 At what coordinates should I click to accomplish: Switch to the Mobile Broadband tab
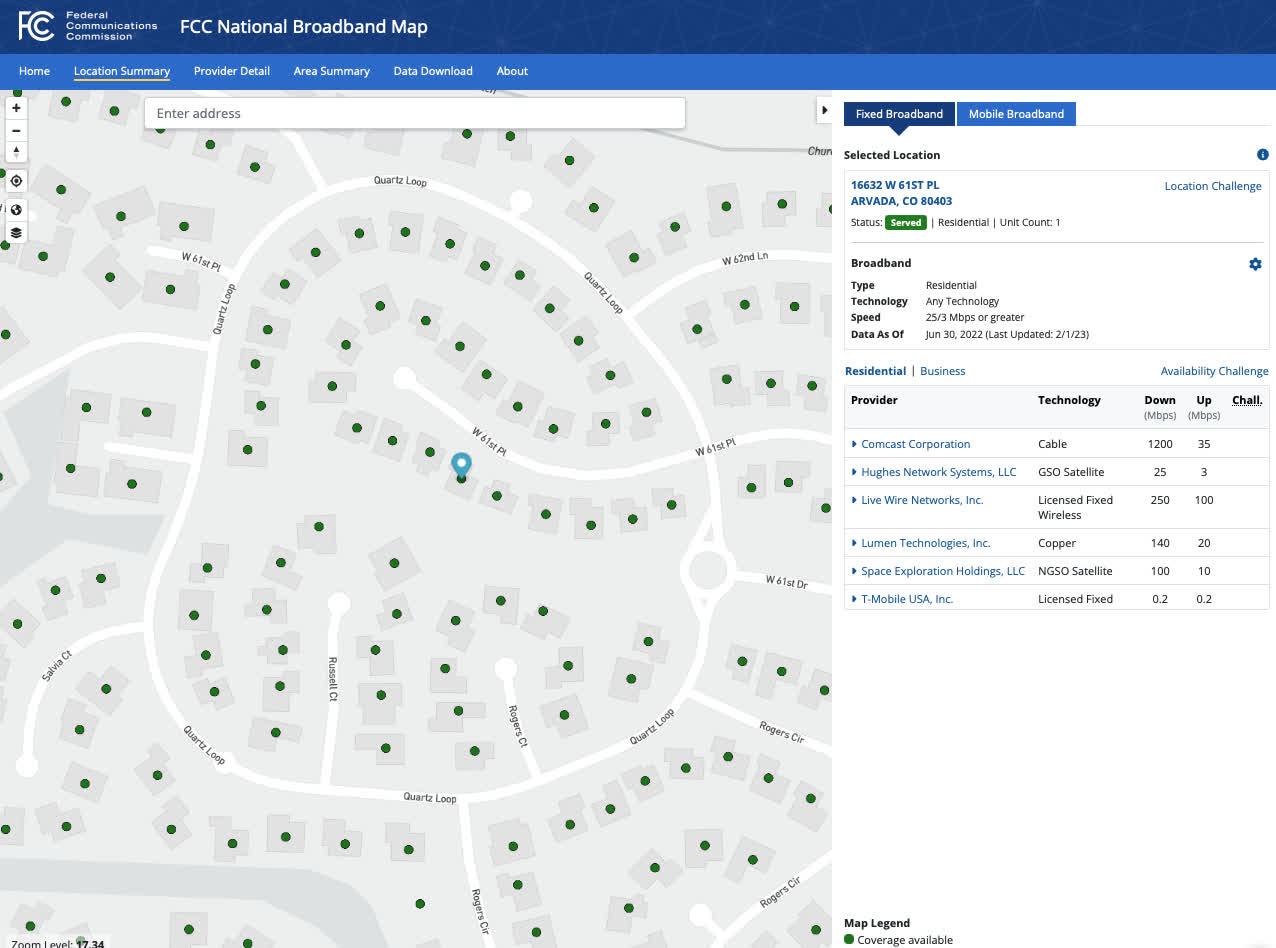tap(1016, 114)
